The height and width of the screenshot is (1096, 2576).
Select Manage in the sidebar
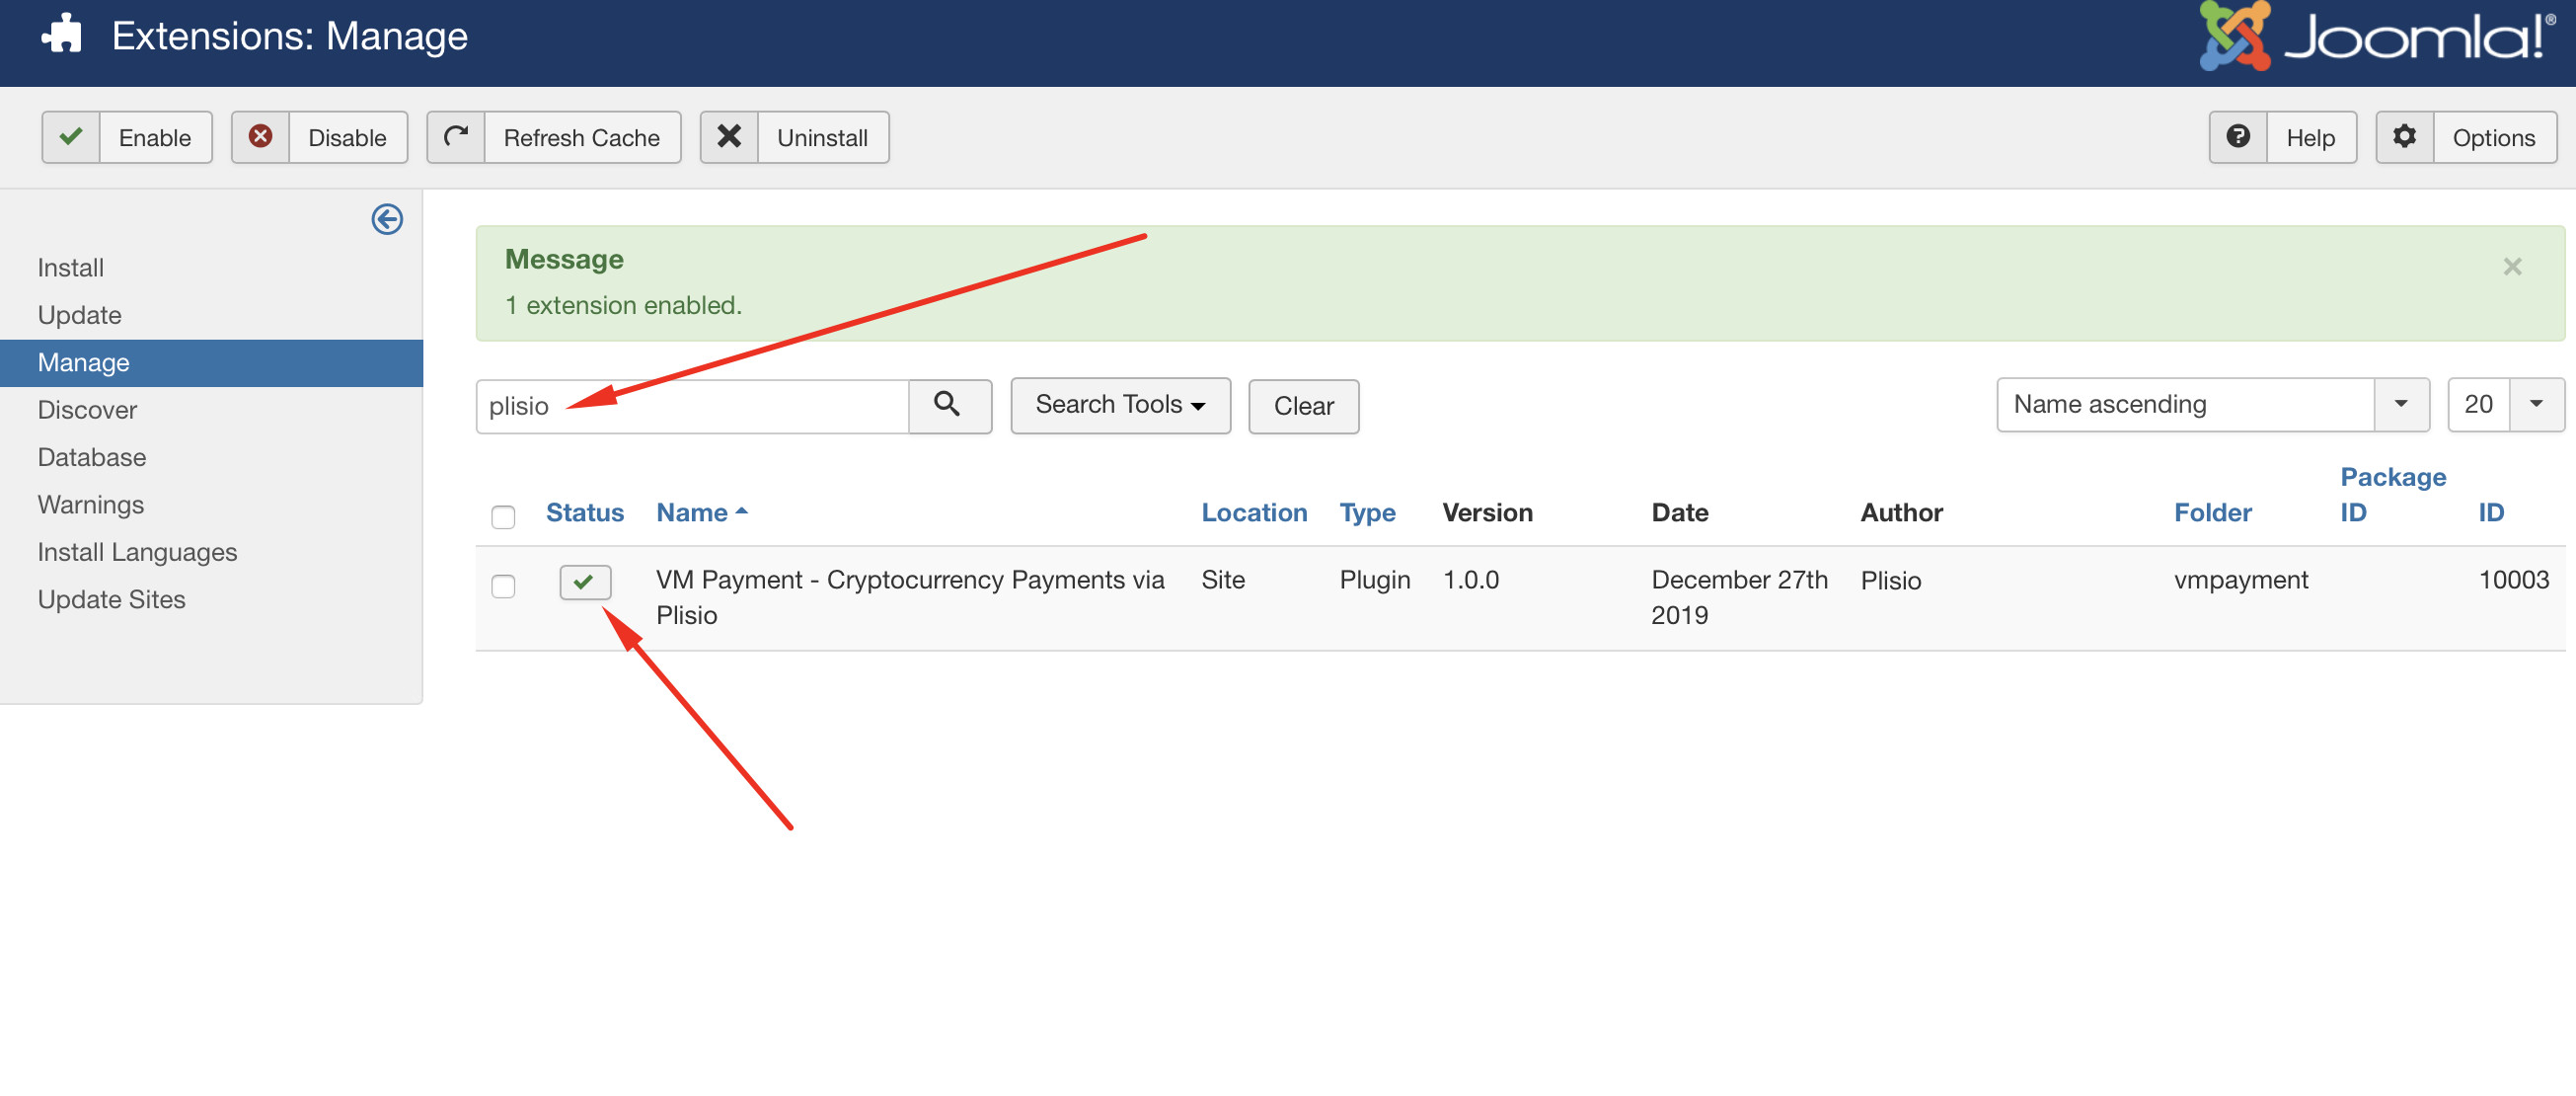(211, 363)
